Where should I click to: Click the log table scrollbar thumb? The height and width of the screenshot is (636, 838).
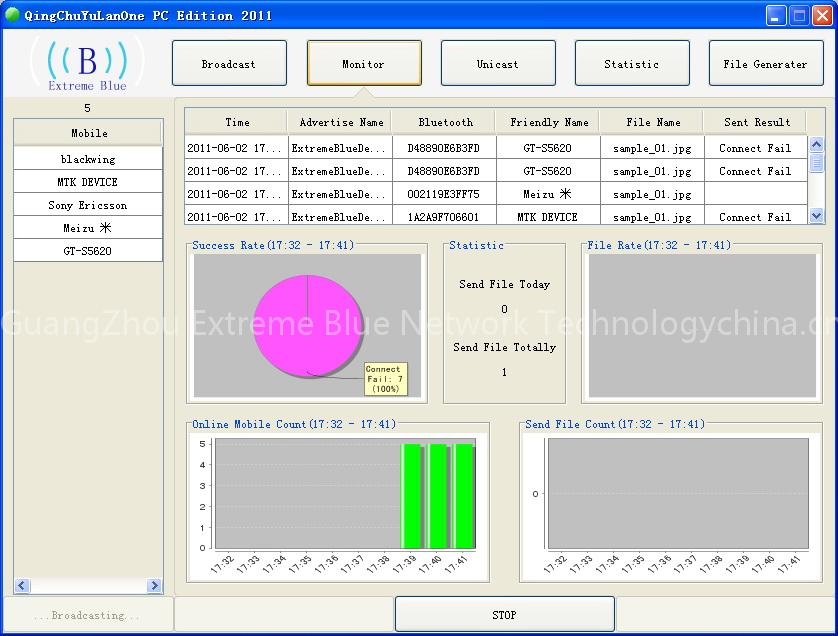coord(816,162)
